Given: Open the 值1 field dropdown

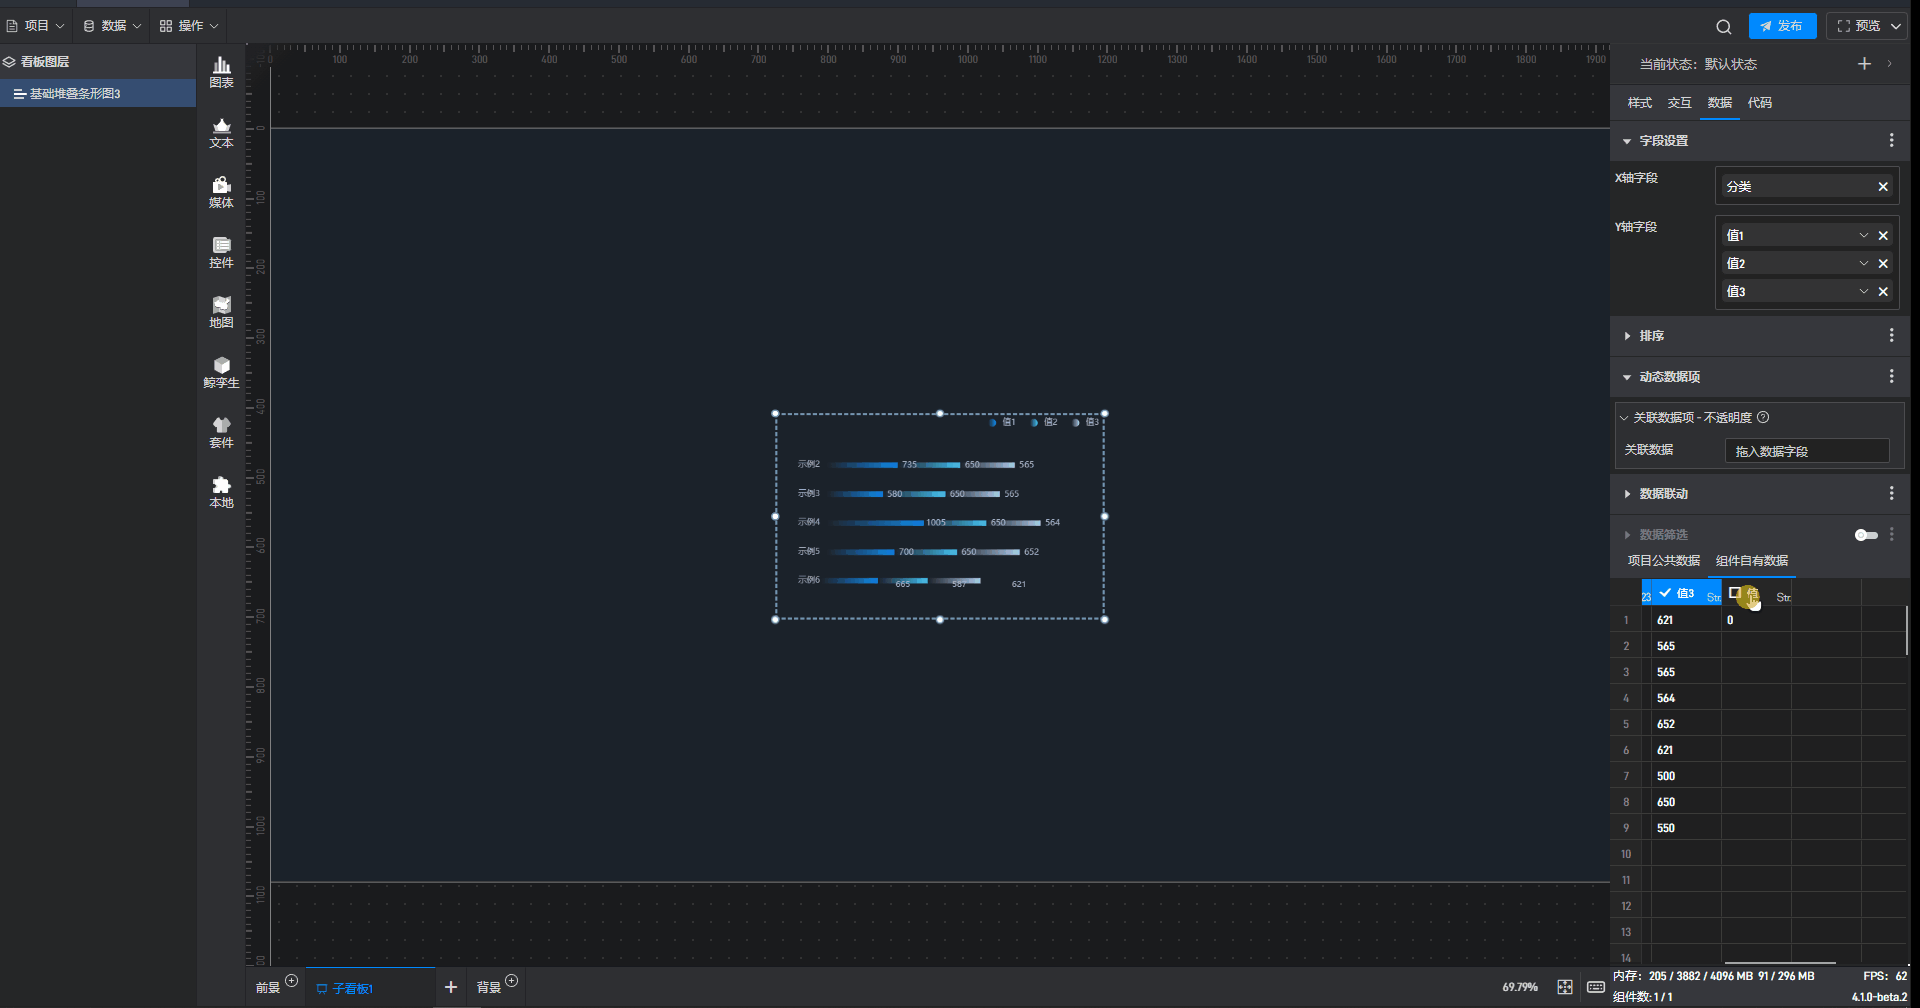Looking at the screenshot, I should pos(1864,236).
